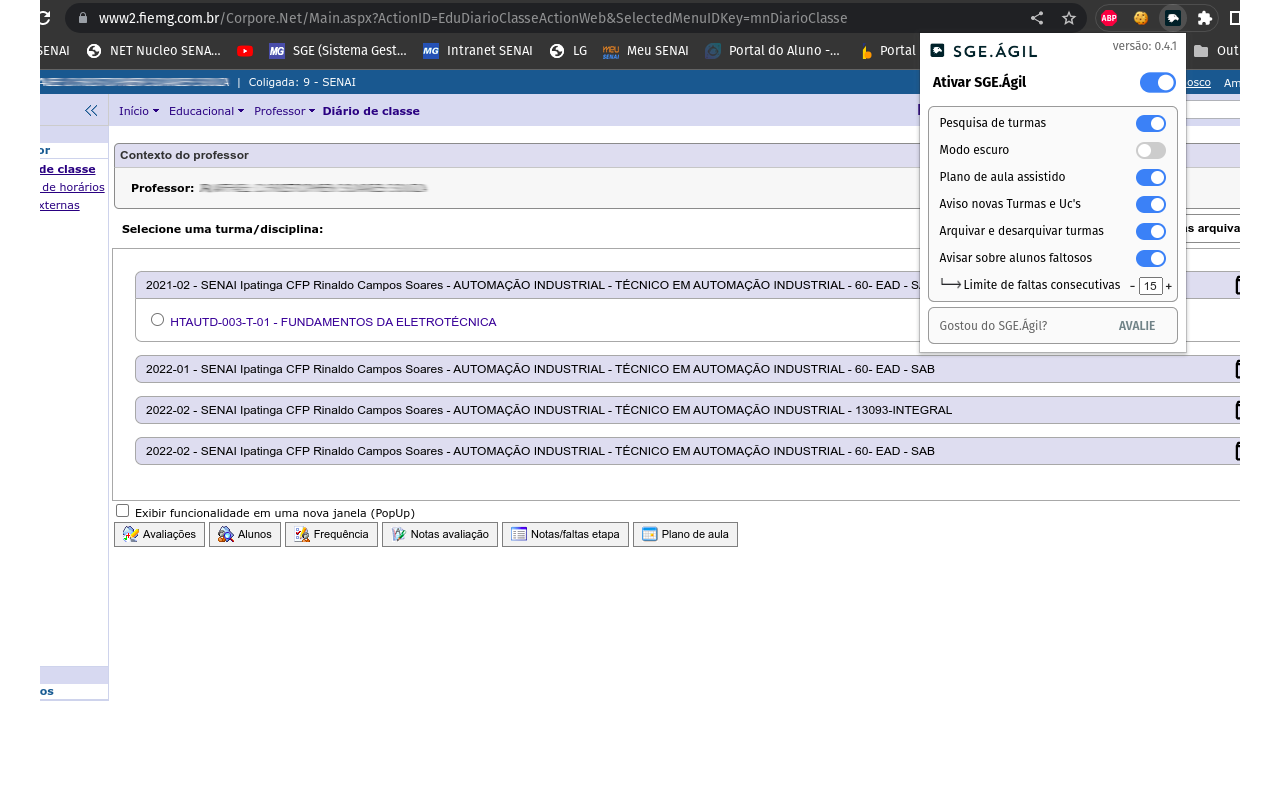Open the 'xternas' sidebar link
Image resolution: width=1280 pixels, height=800 pixels.
coord(60,205)
